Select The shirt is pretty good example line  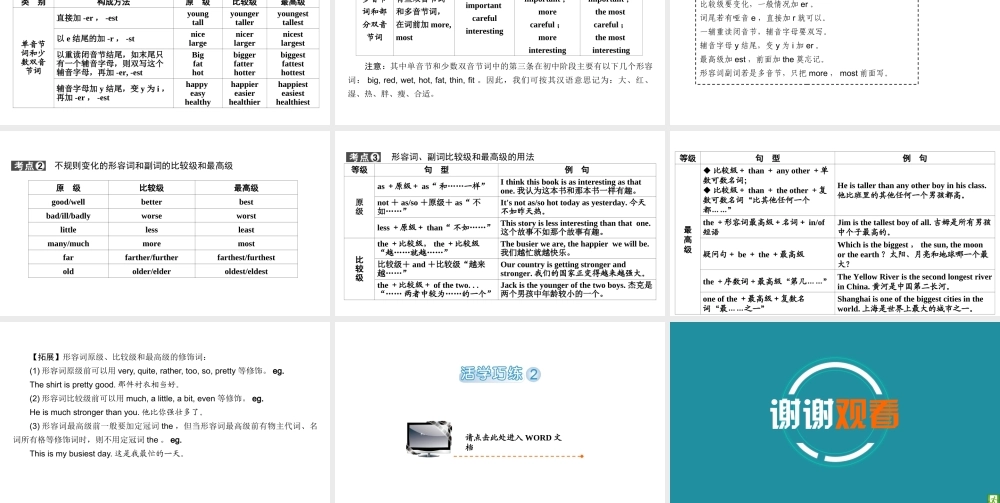tap(105, 384)
